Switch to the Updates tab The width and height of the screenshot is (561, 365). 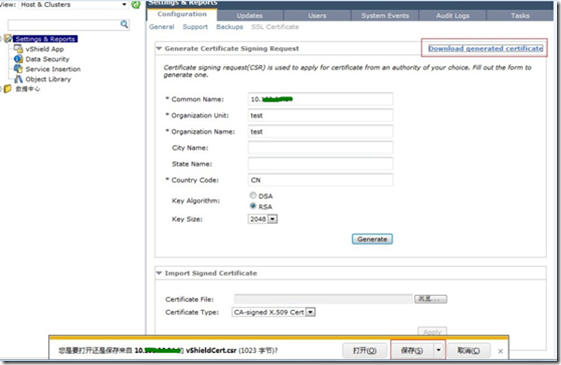tap(250, 15)
